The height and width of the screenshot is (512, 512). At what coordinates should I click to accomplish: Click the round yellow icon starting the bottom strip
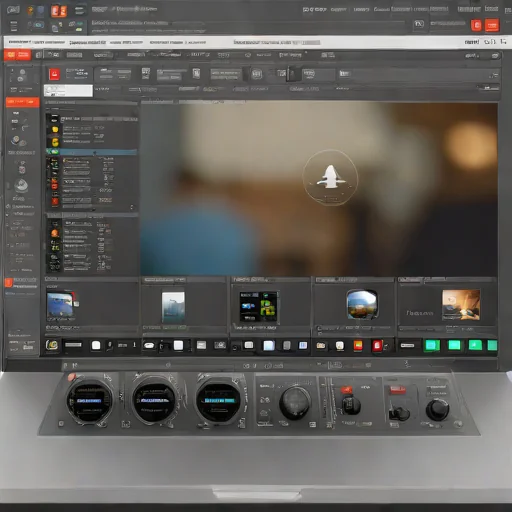pyautogui.click(x=52, y=345)
